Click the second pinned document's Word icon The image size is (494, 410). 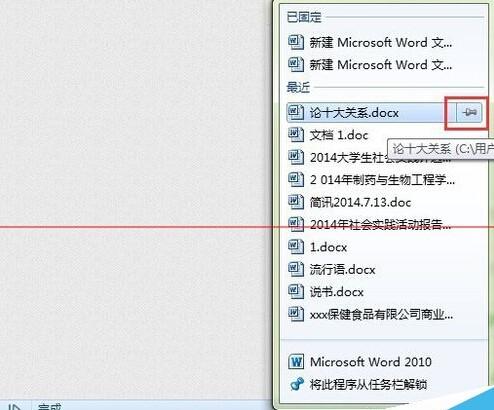click(x=296, y=65)
